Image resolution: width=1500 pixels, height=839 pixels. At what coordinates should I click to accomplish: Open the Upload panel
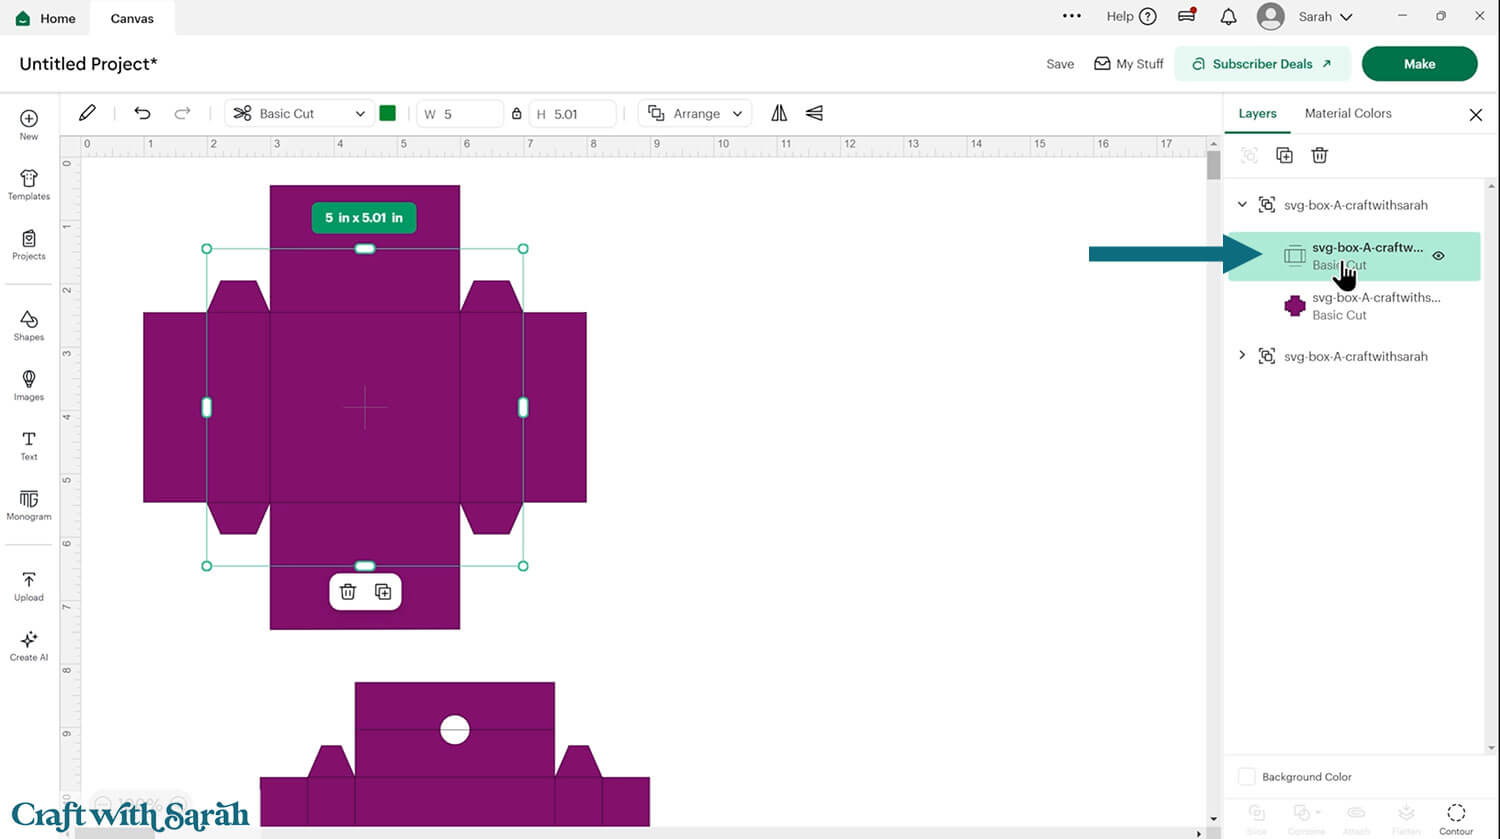click(x=29, y=586)
